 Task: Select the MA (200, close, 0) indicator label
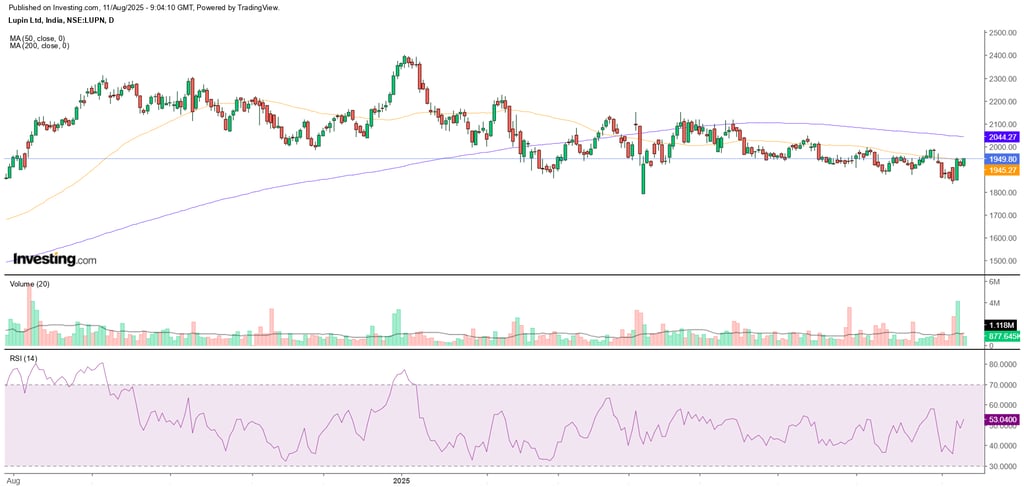pos(39,46)
